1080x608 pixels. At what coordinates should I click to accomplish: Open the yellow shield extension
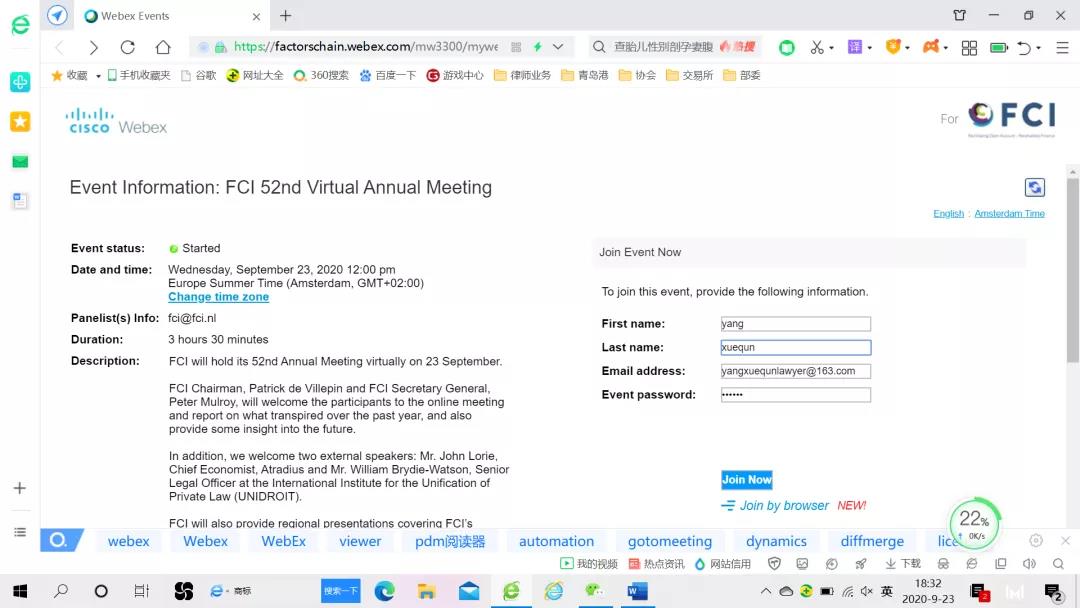(x=893, y=47)
